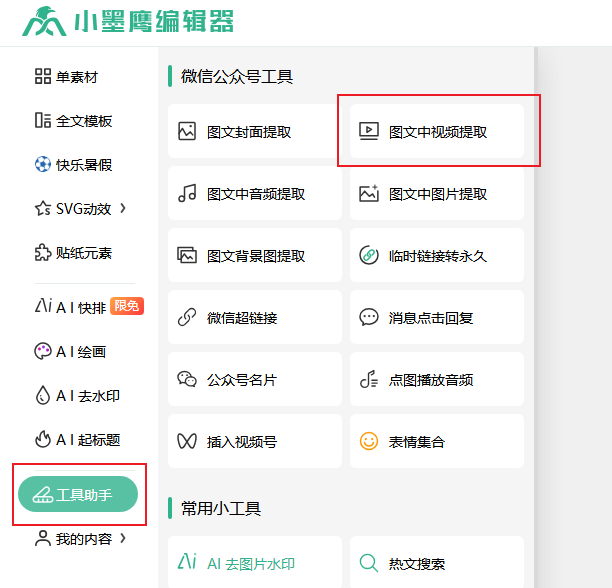Screen dimensions: 612x588
Task: Select the 全文模板 layout icon
Action: [x=43, y=120]
